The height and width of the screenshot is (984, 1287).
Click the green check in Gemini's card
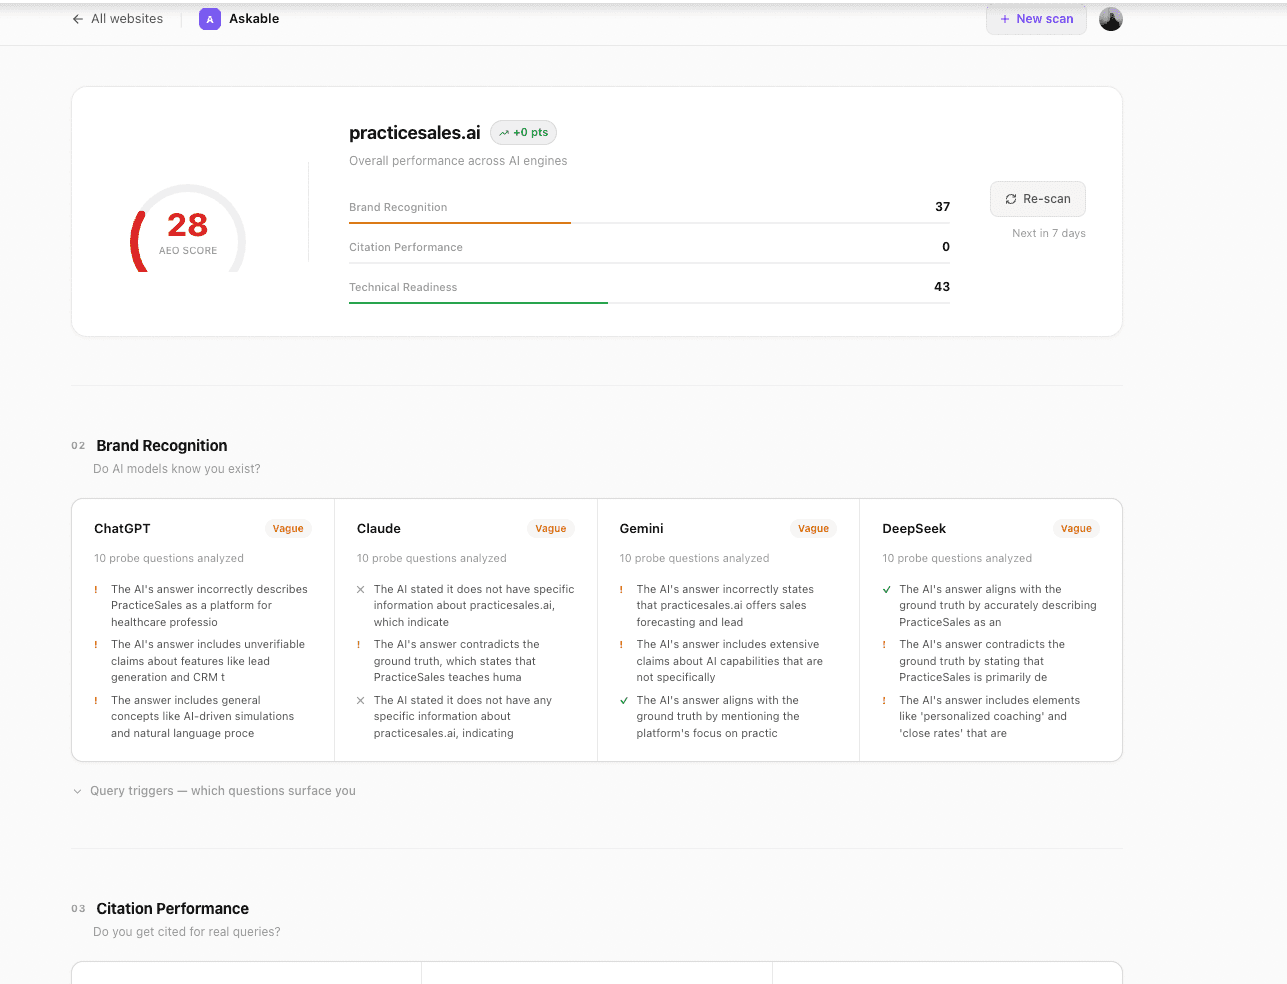coord(624,701)
